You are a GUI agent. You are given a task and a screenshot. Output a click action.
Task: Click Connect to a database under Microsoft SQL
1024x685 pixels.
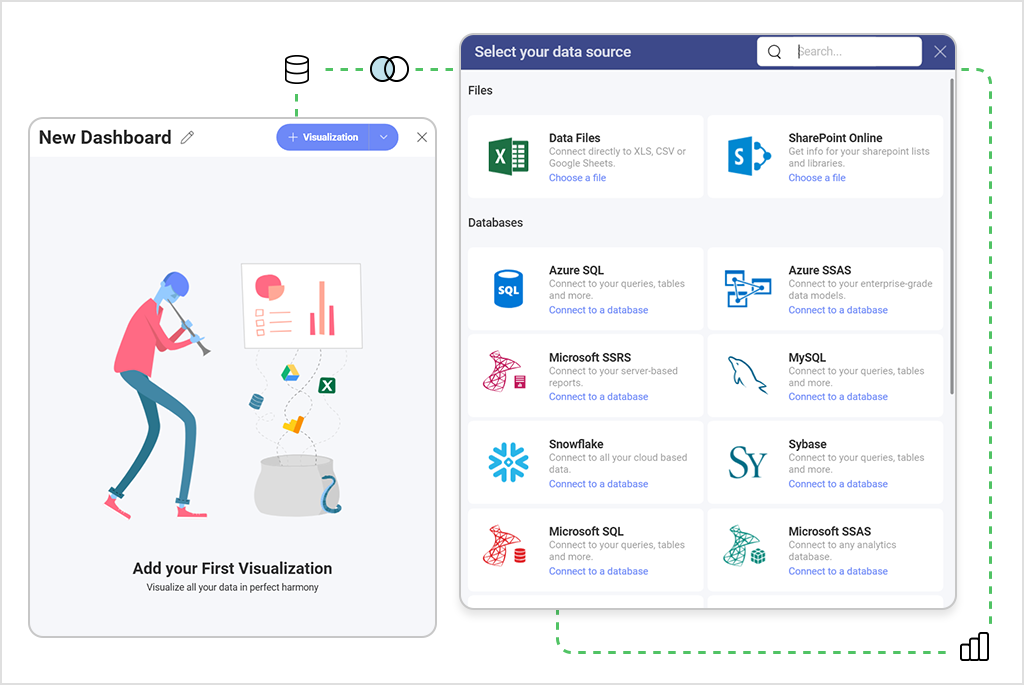(598, 572)
